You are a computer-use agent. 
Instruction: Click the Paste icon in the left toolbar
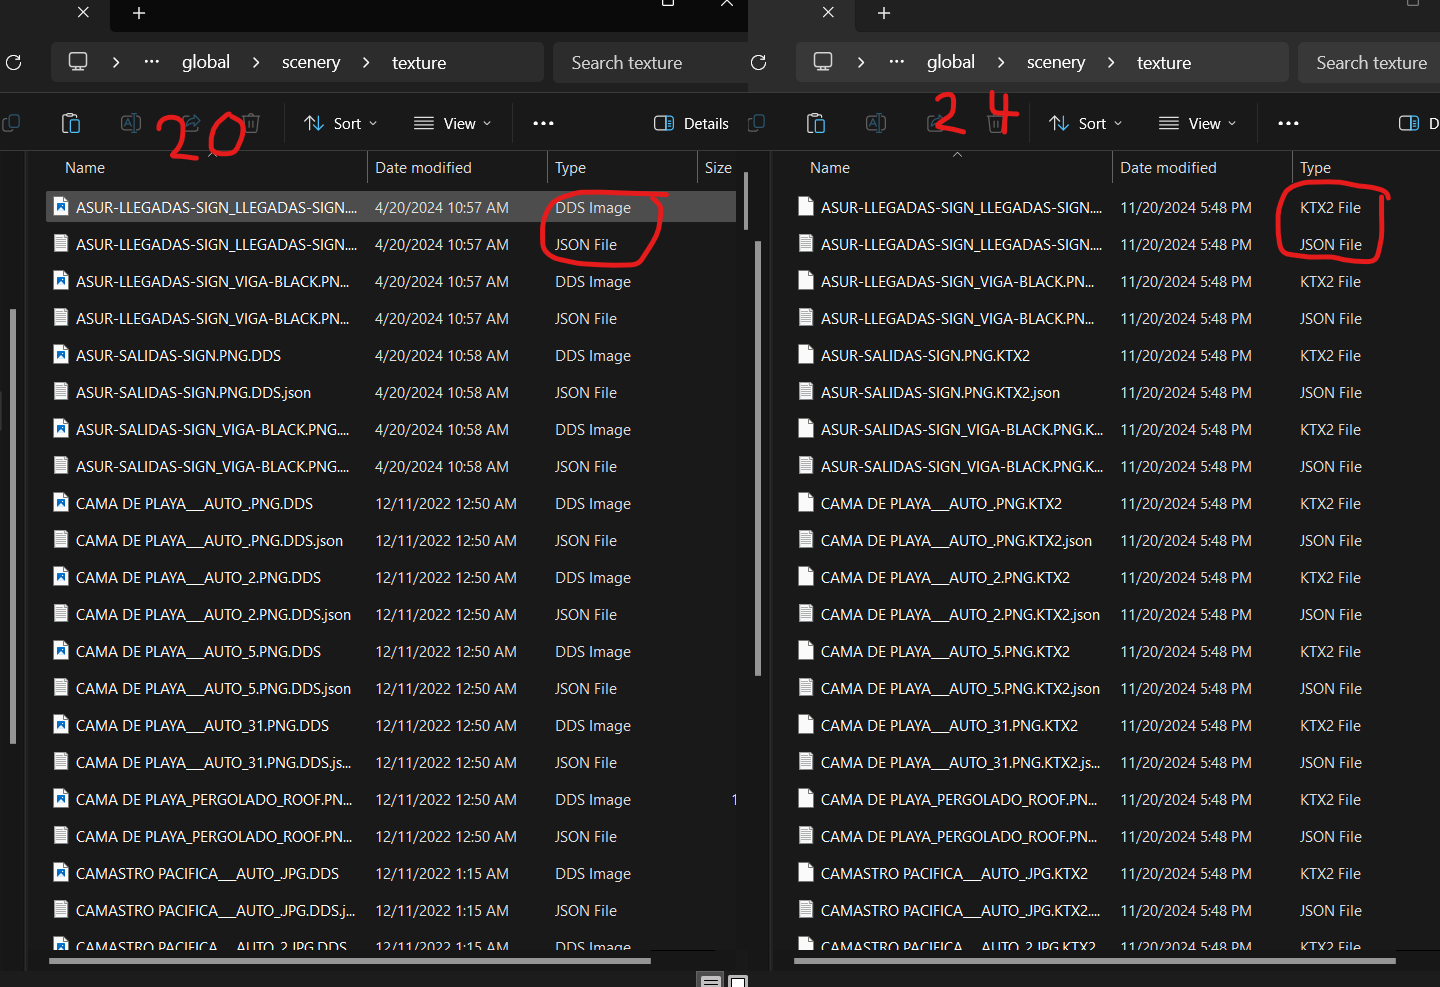point(71,123)
